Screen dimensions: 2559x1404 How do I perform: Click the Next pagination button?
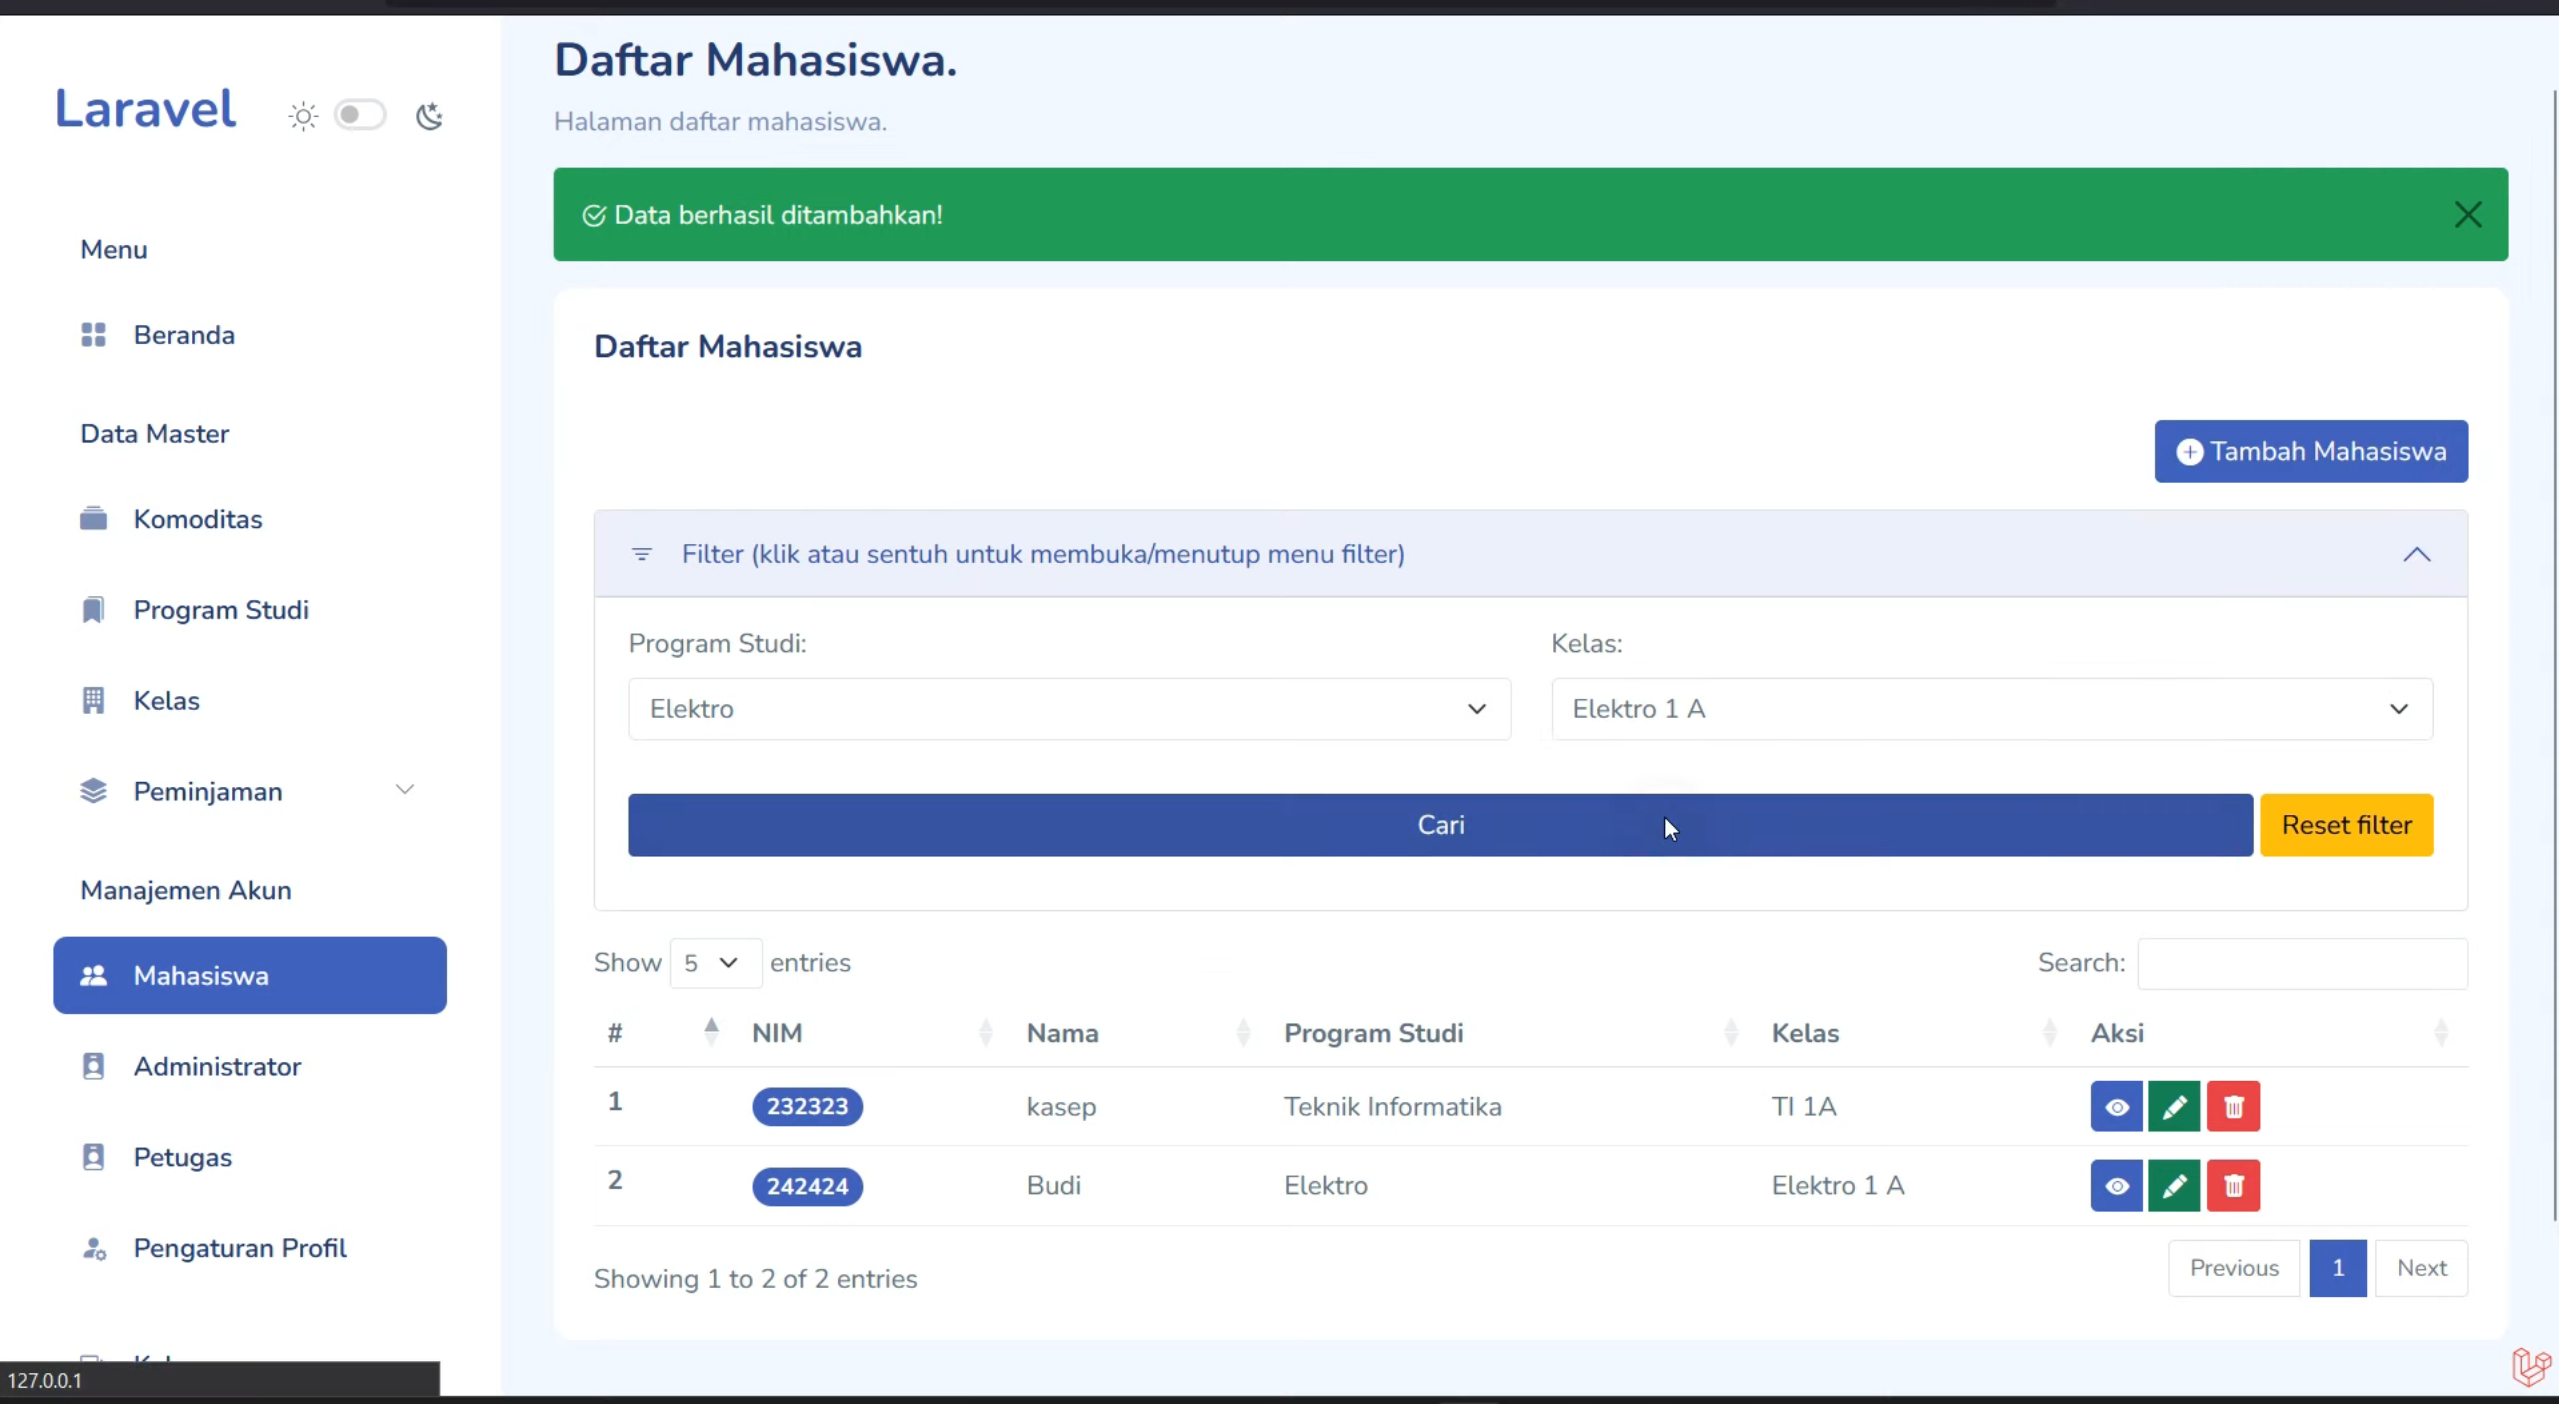point(2421,1268)
